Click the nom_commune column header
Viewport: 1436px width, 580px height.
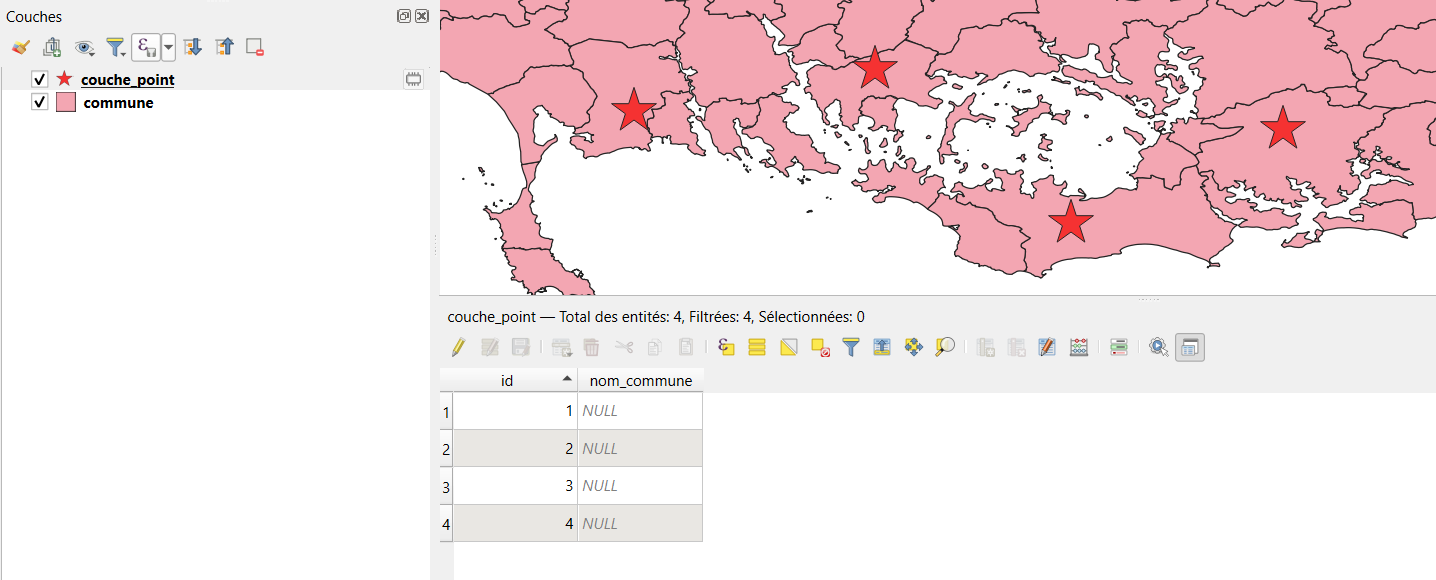click(x=640, y=380)
